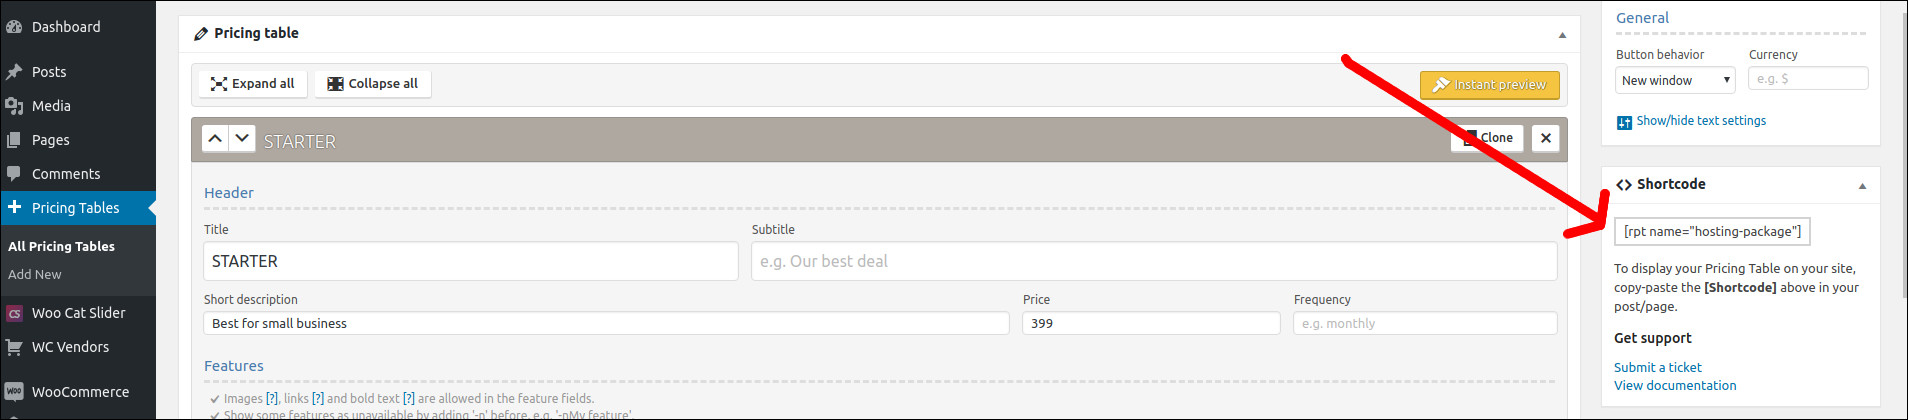1908x420 pixels.
Task: Launch Instant preview
Action: click(1490, 85)
